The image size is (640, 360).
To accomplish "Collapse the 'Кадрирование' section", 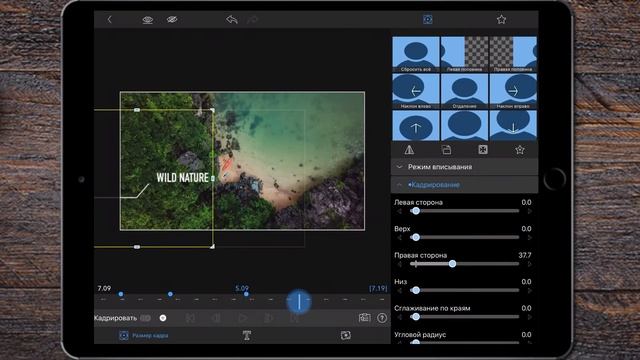I will tap(464, 185).
